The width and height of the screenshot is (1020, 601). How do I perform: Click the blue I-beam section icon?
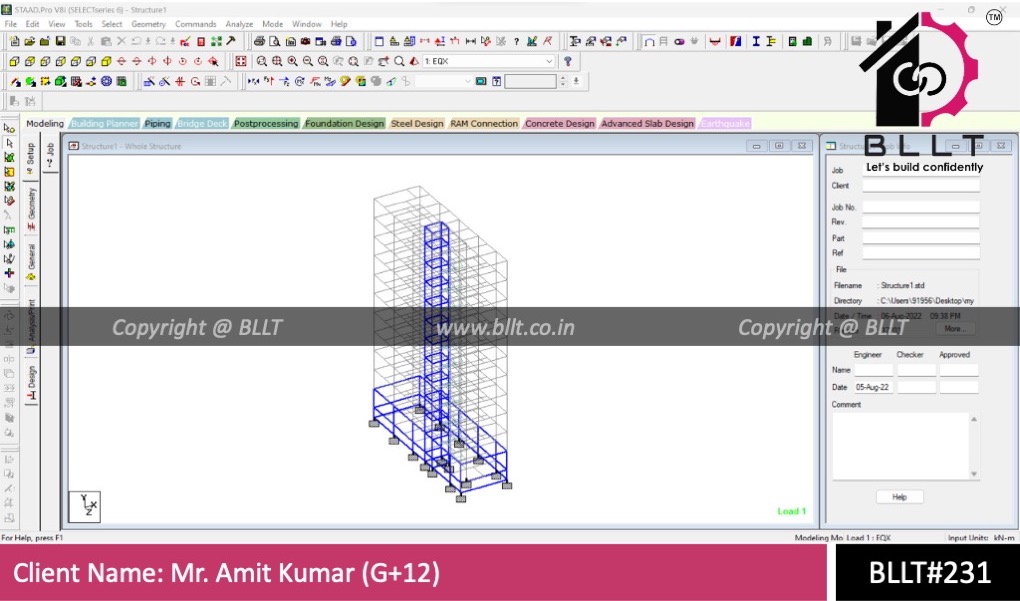(x=755, y=41)
